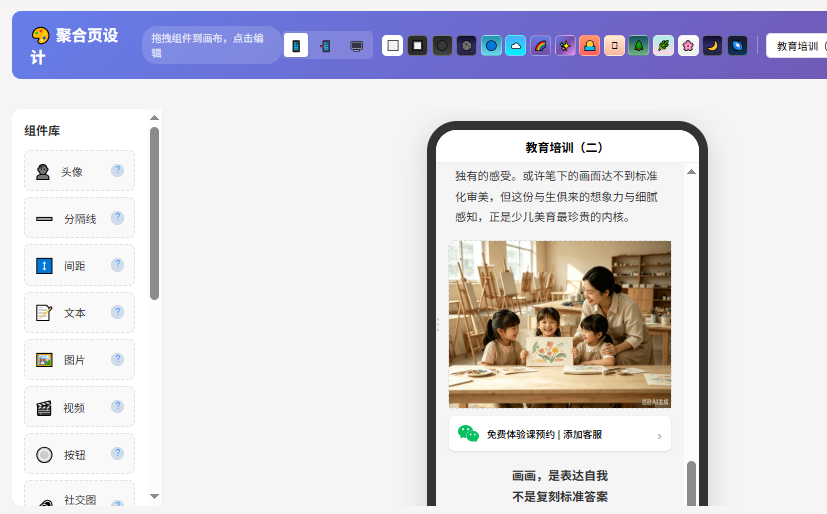Choose the dark blue planet theme

737,46
